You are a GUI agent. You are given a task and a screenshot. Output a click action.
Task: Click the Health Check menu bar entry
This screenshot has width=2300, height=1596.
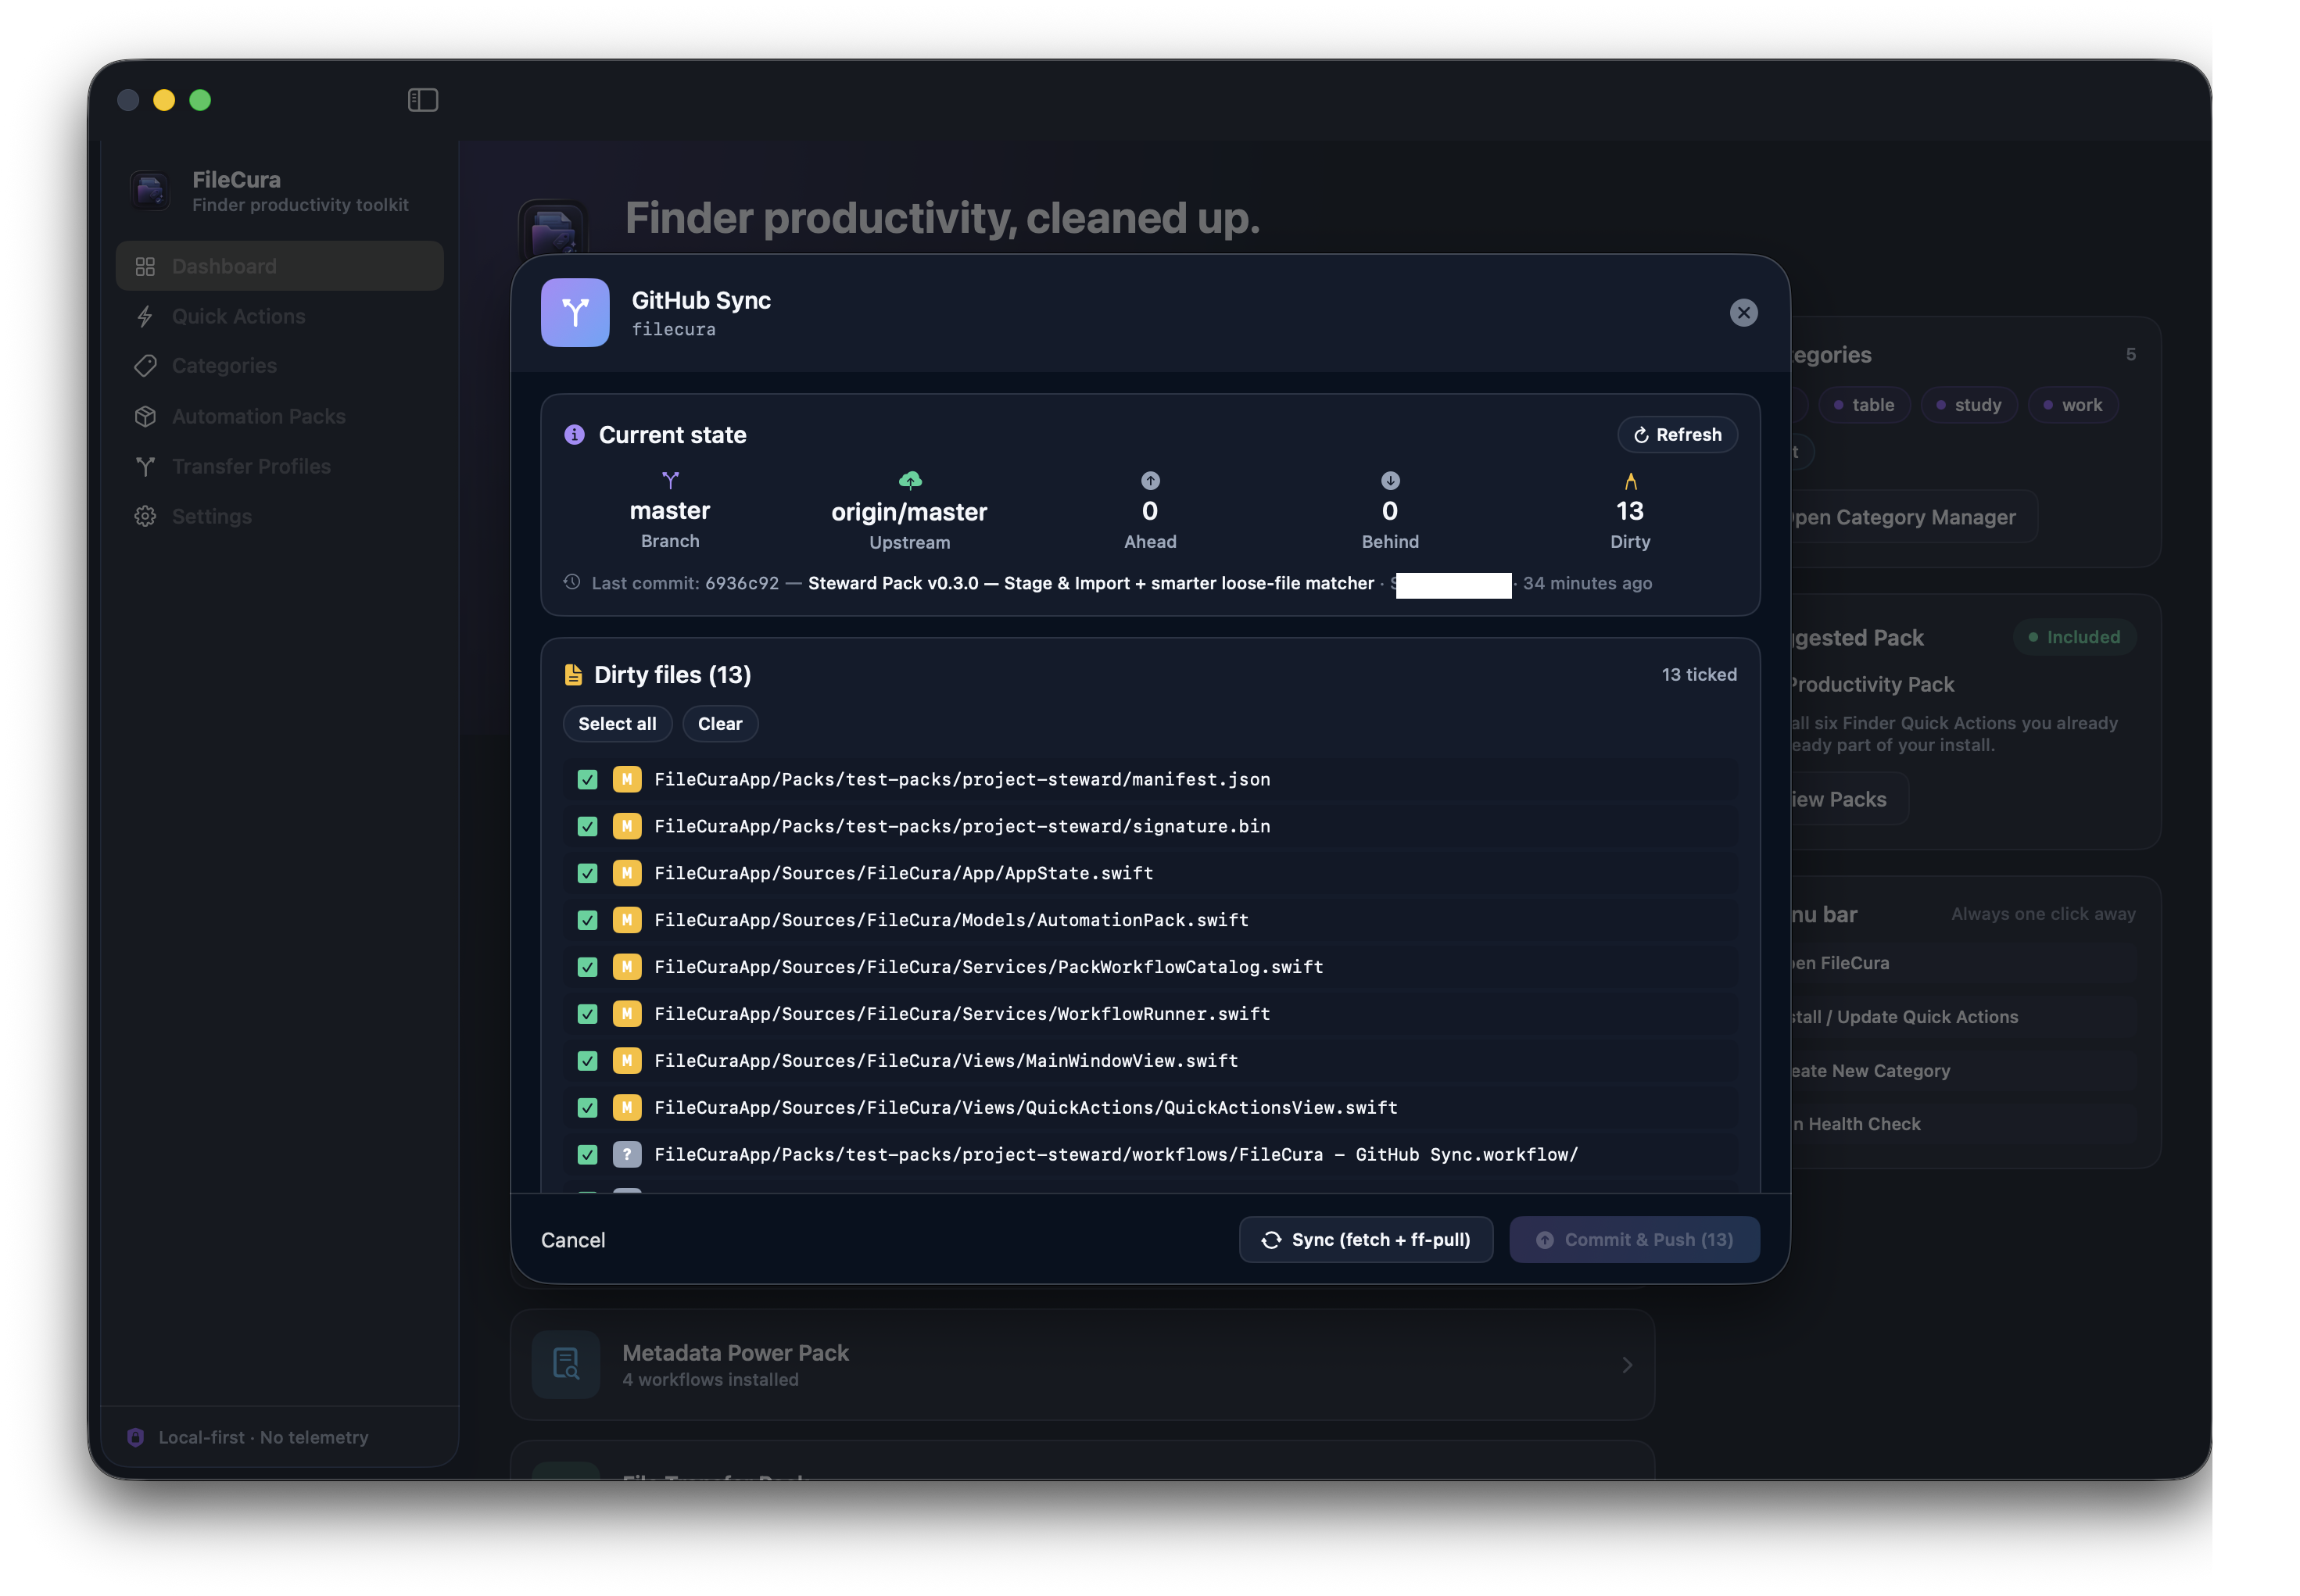(x=1963, y=1123)
